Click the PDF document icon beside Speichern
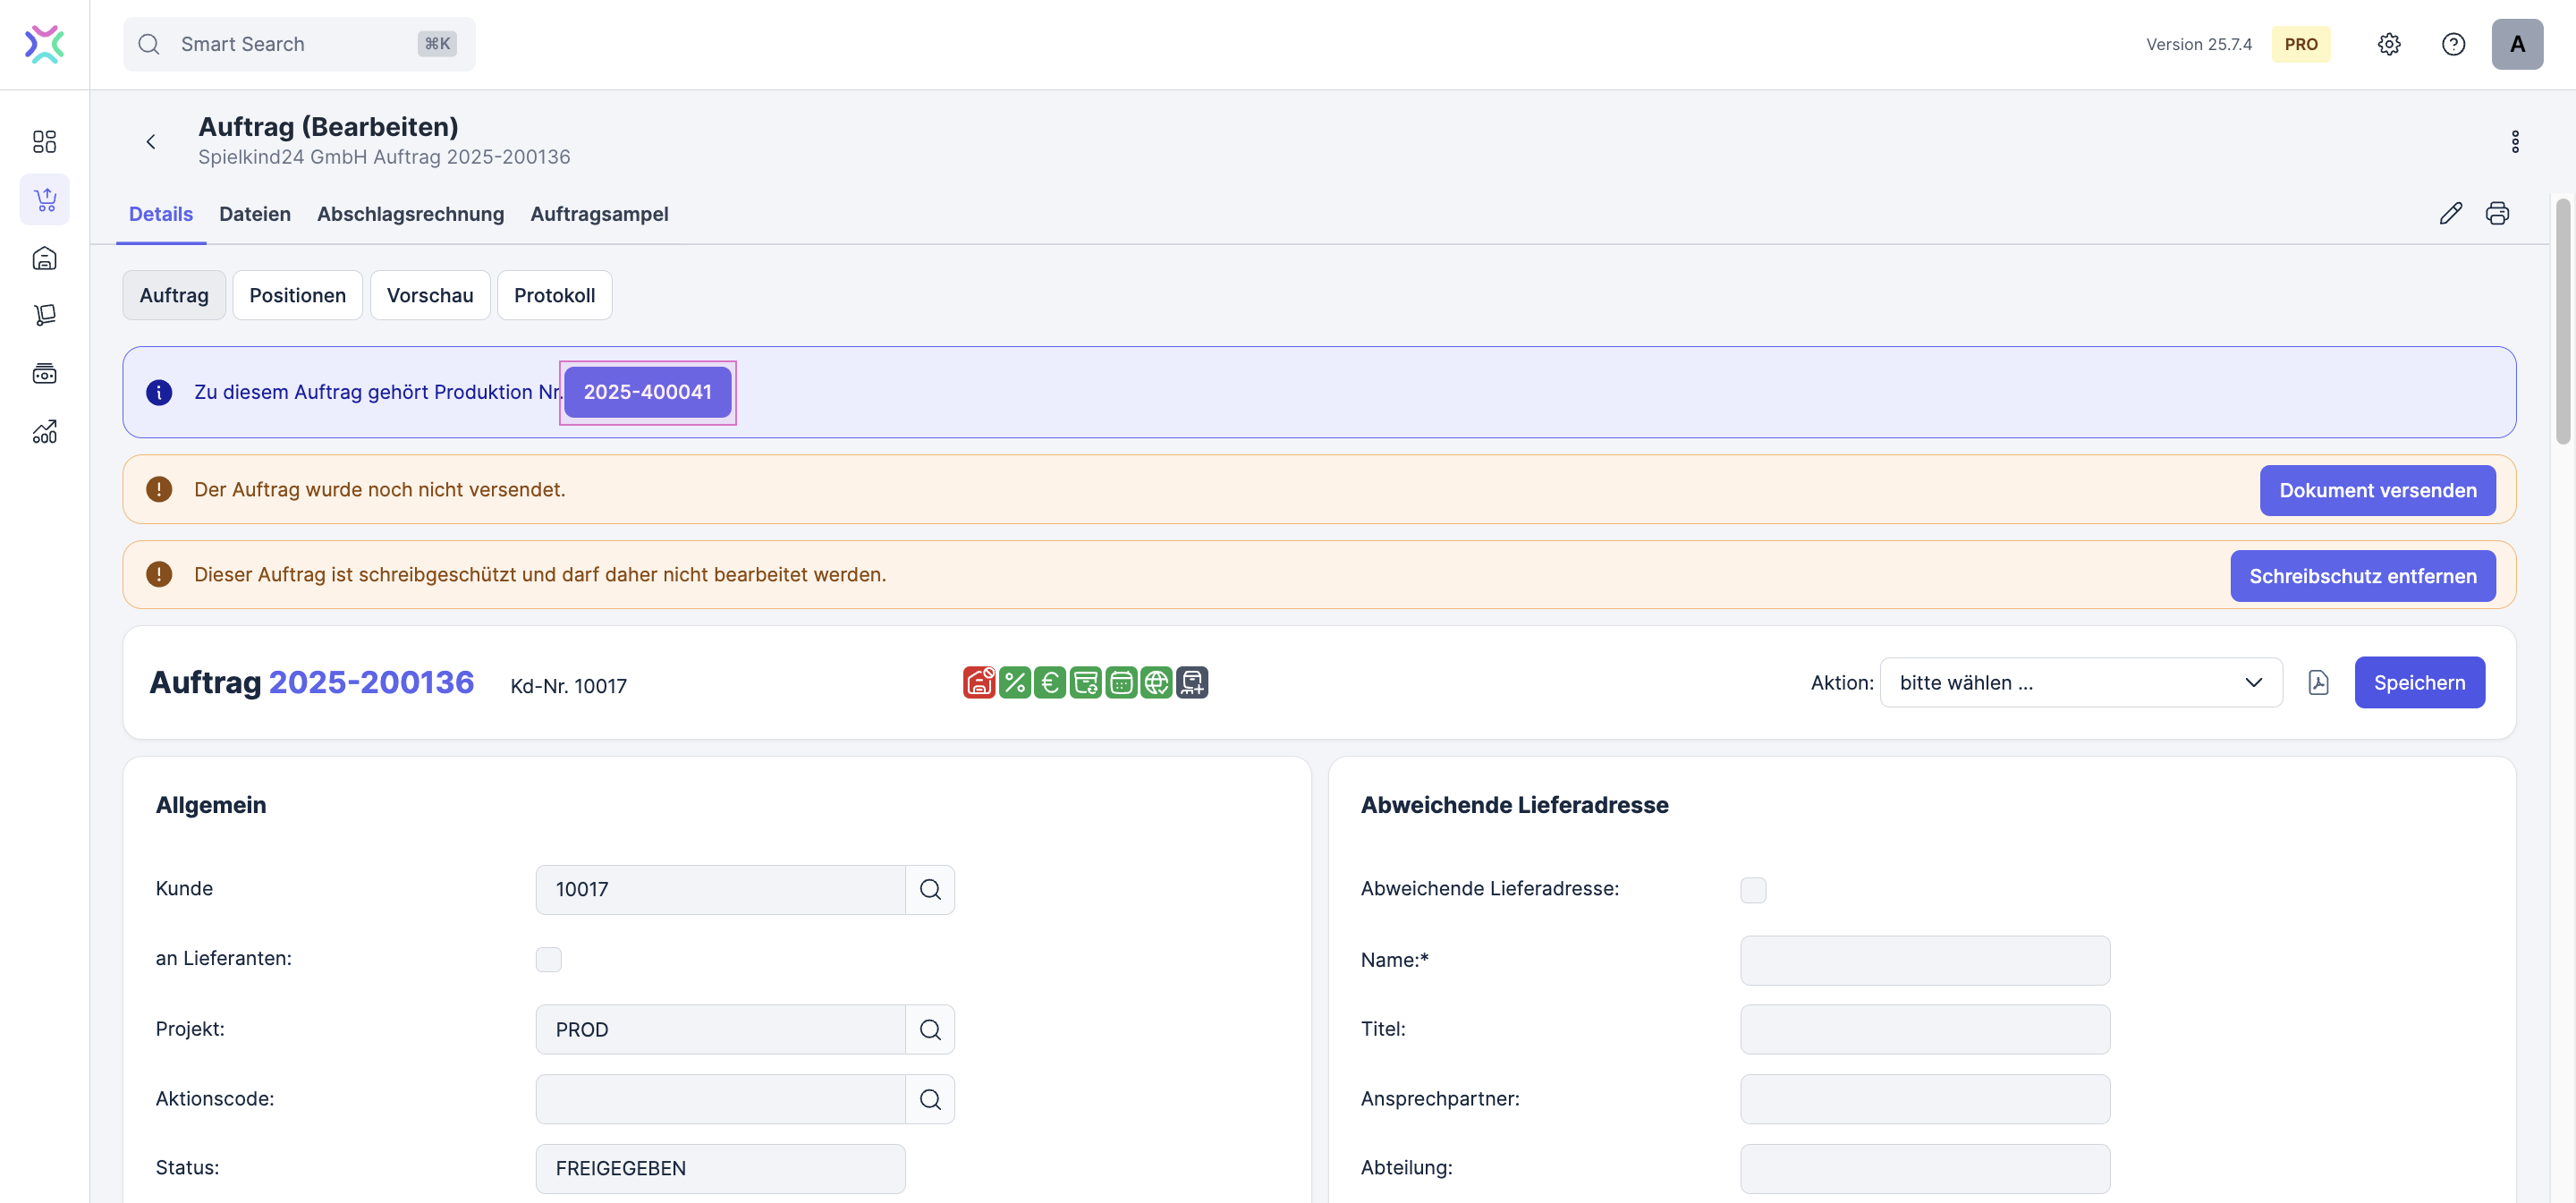 coord(2318,682)
